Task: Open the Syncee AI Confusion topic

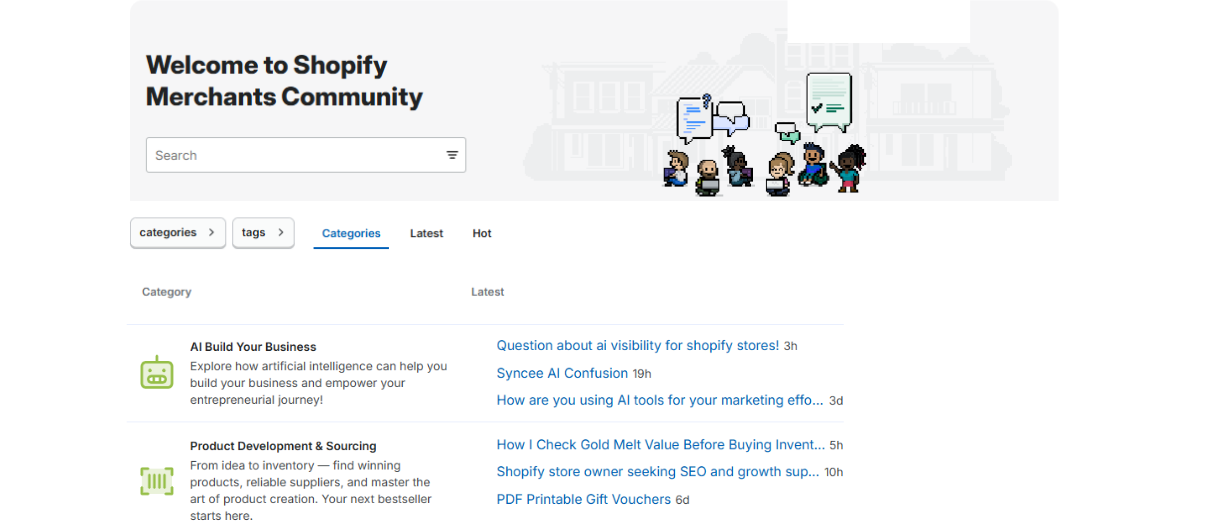Action: tap(562, 373)
